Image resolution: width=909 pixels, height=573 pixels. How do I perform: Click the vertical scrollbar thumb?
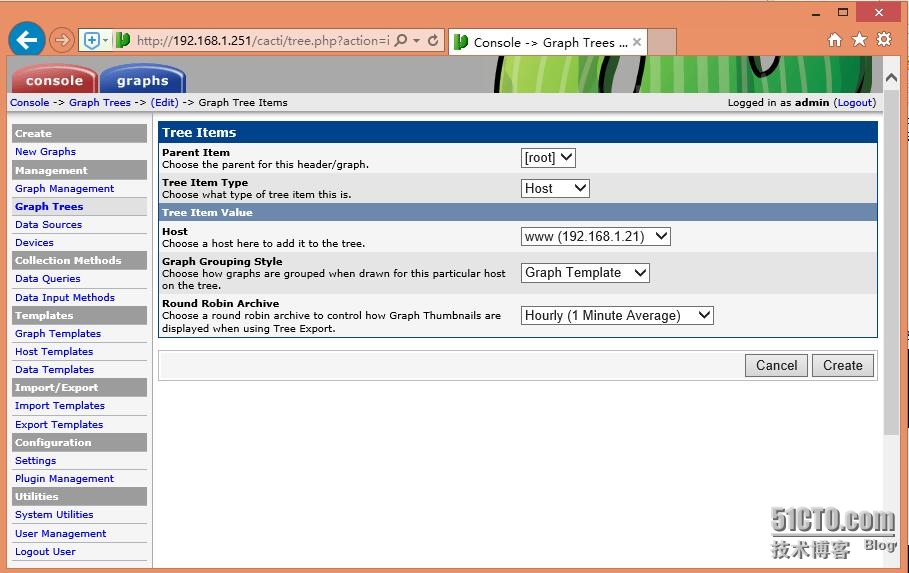892,262
